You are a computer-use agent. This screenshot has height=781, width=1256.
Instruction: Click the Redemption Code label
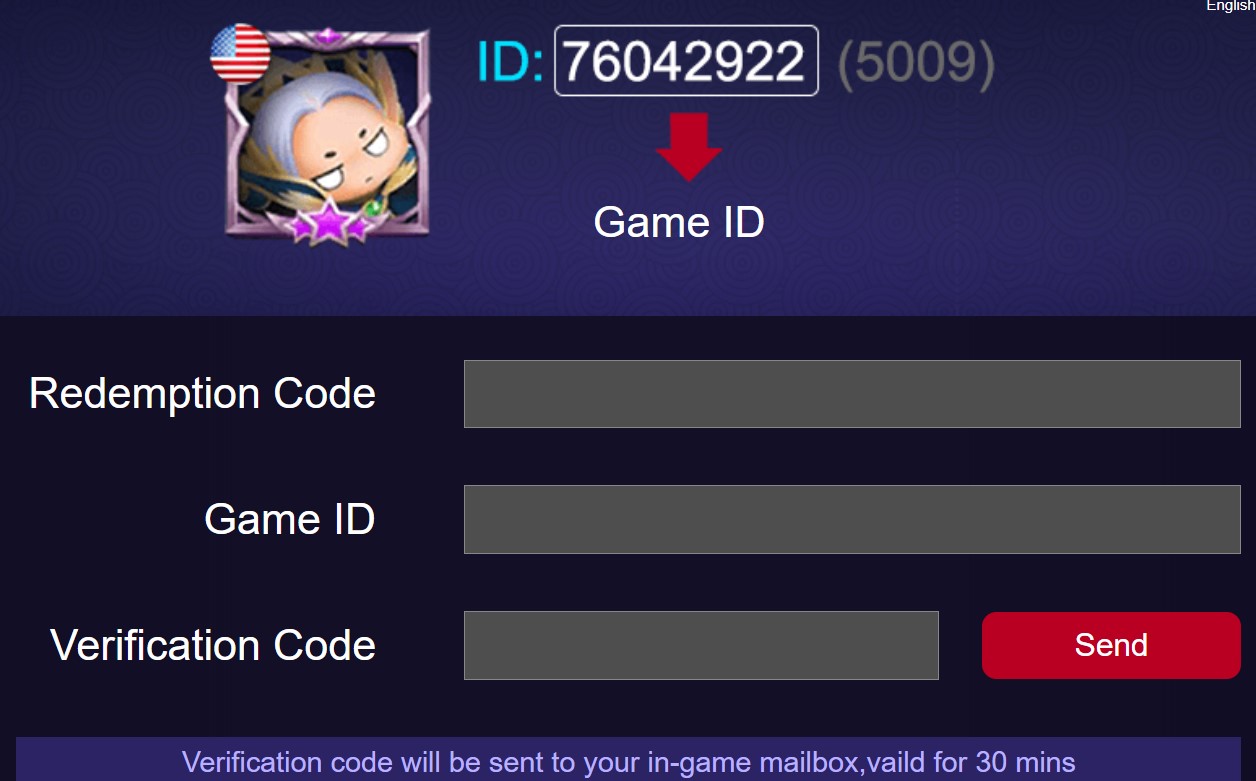click(x=203, y=394)
